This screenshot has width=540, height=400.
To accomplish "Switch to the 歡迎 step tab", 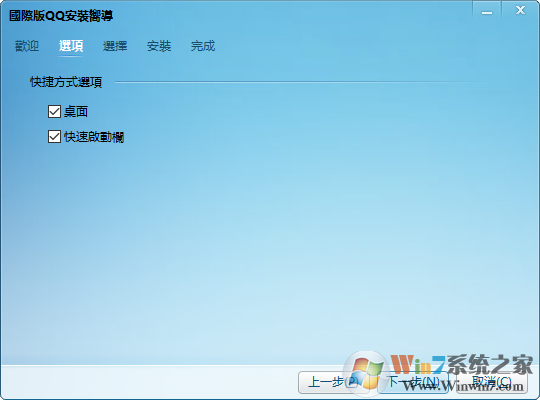I will pos(27,46).
